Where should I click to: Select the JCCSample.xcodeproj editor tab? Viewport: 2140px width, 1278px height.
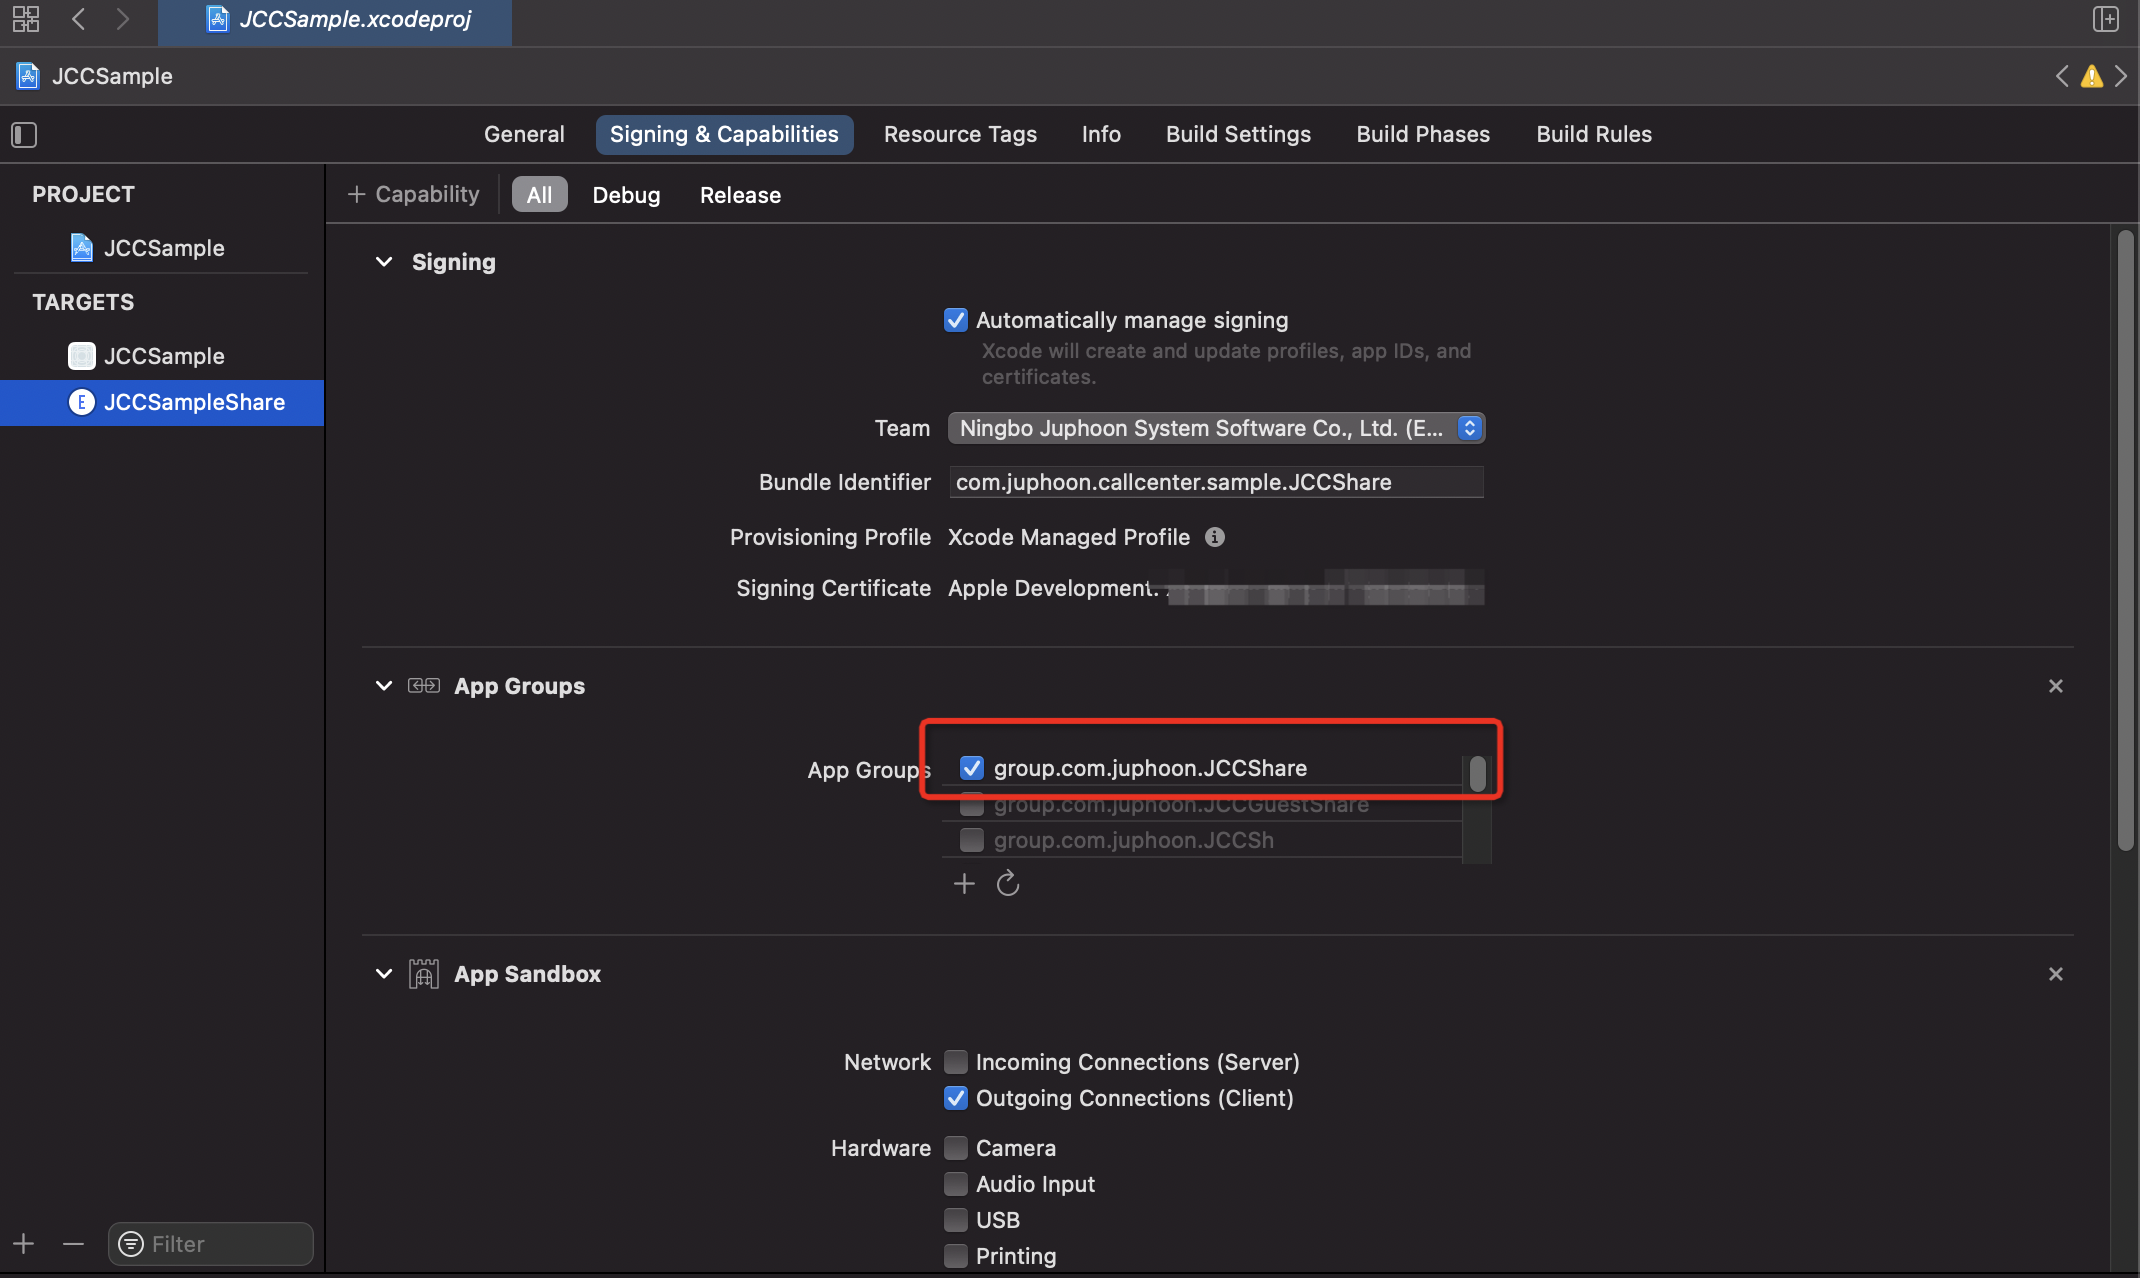pyautogui.click(x=335, y=20)
